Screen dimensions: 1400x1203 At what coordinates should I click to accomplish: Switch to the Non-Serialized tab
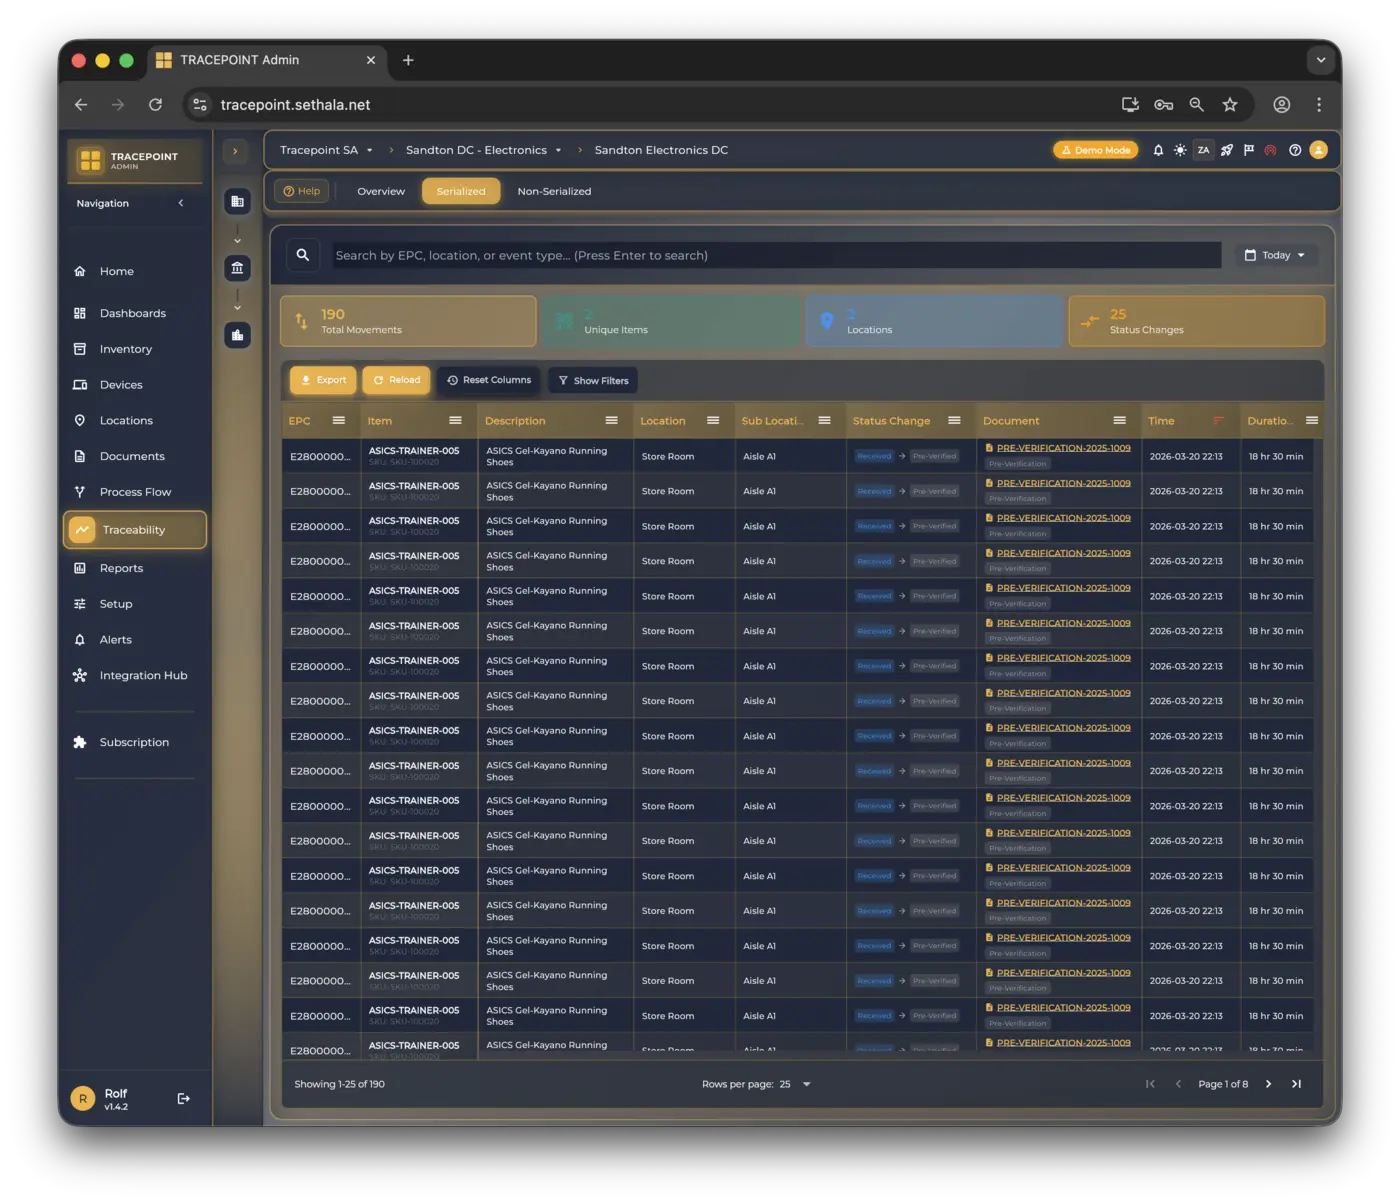pyautogui.click(x=554, y=191)
